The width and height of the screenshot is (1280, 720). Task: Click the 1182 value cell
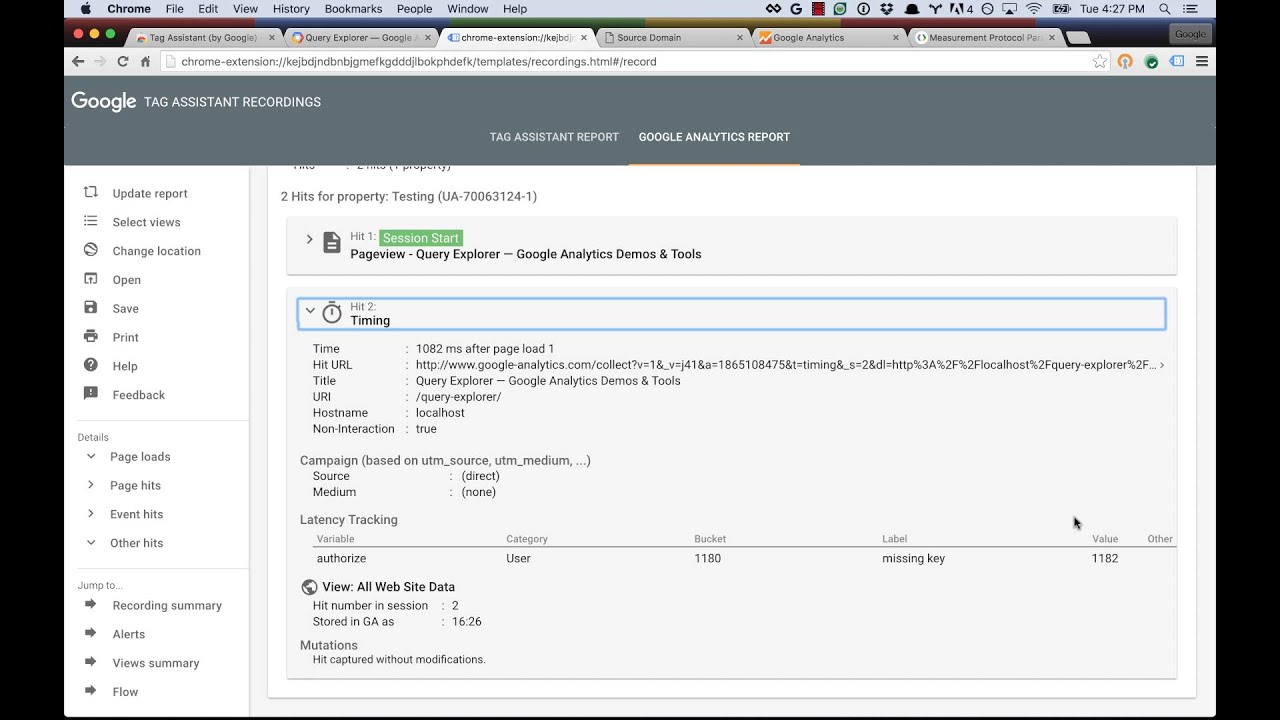click(1105, 558)
